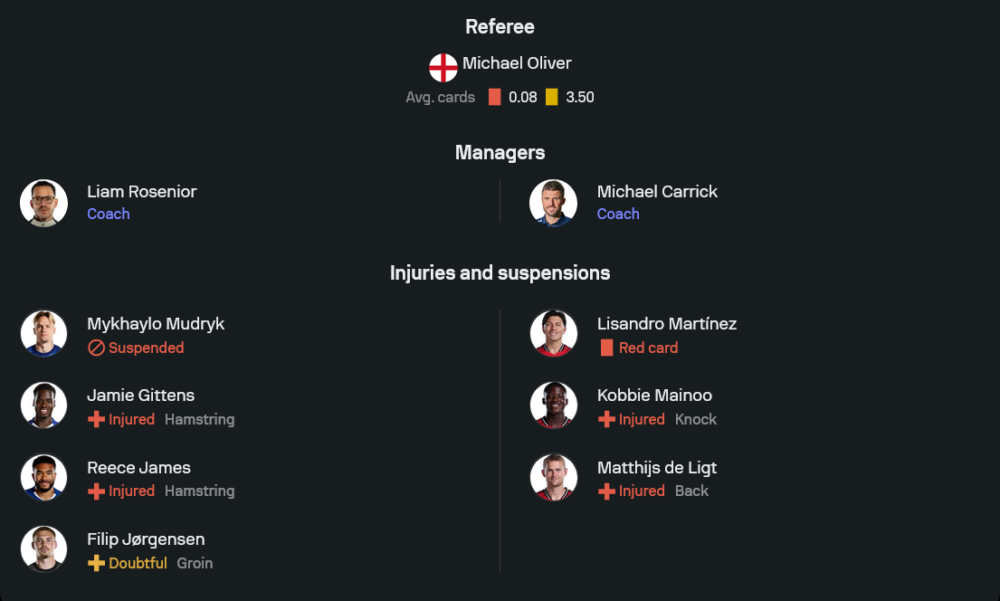
Task: View Reece James player name link
Action: coord(138,467)
